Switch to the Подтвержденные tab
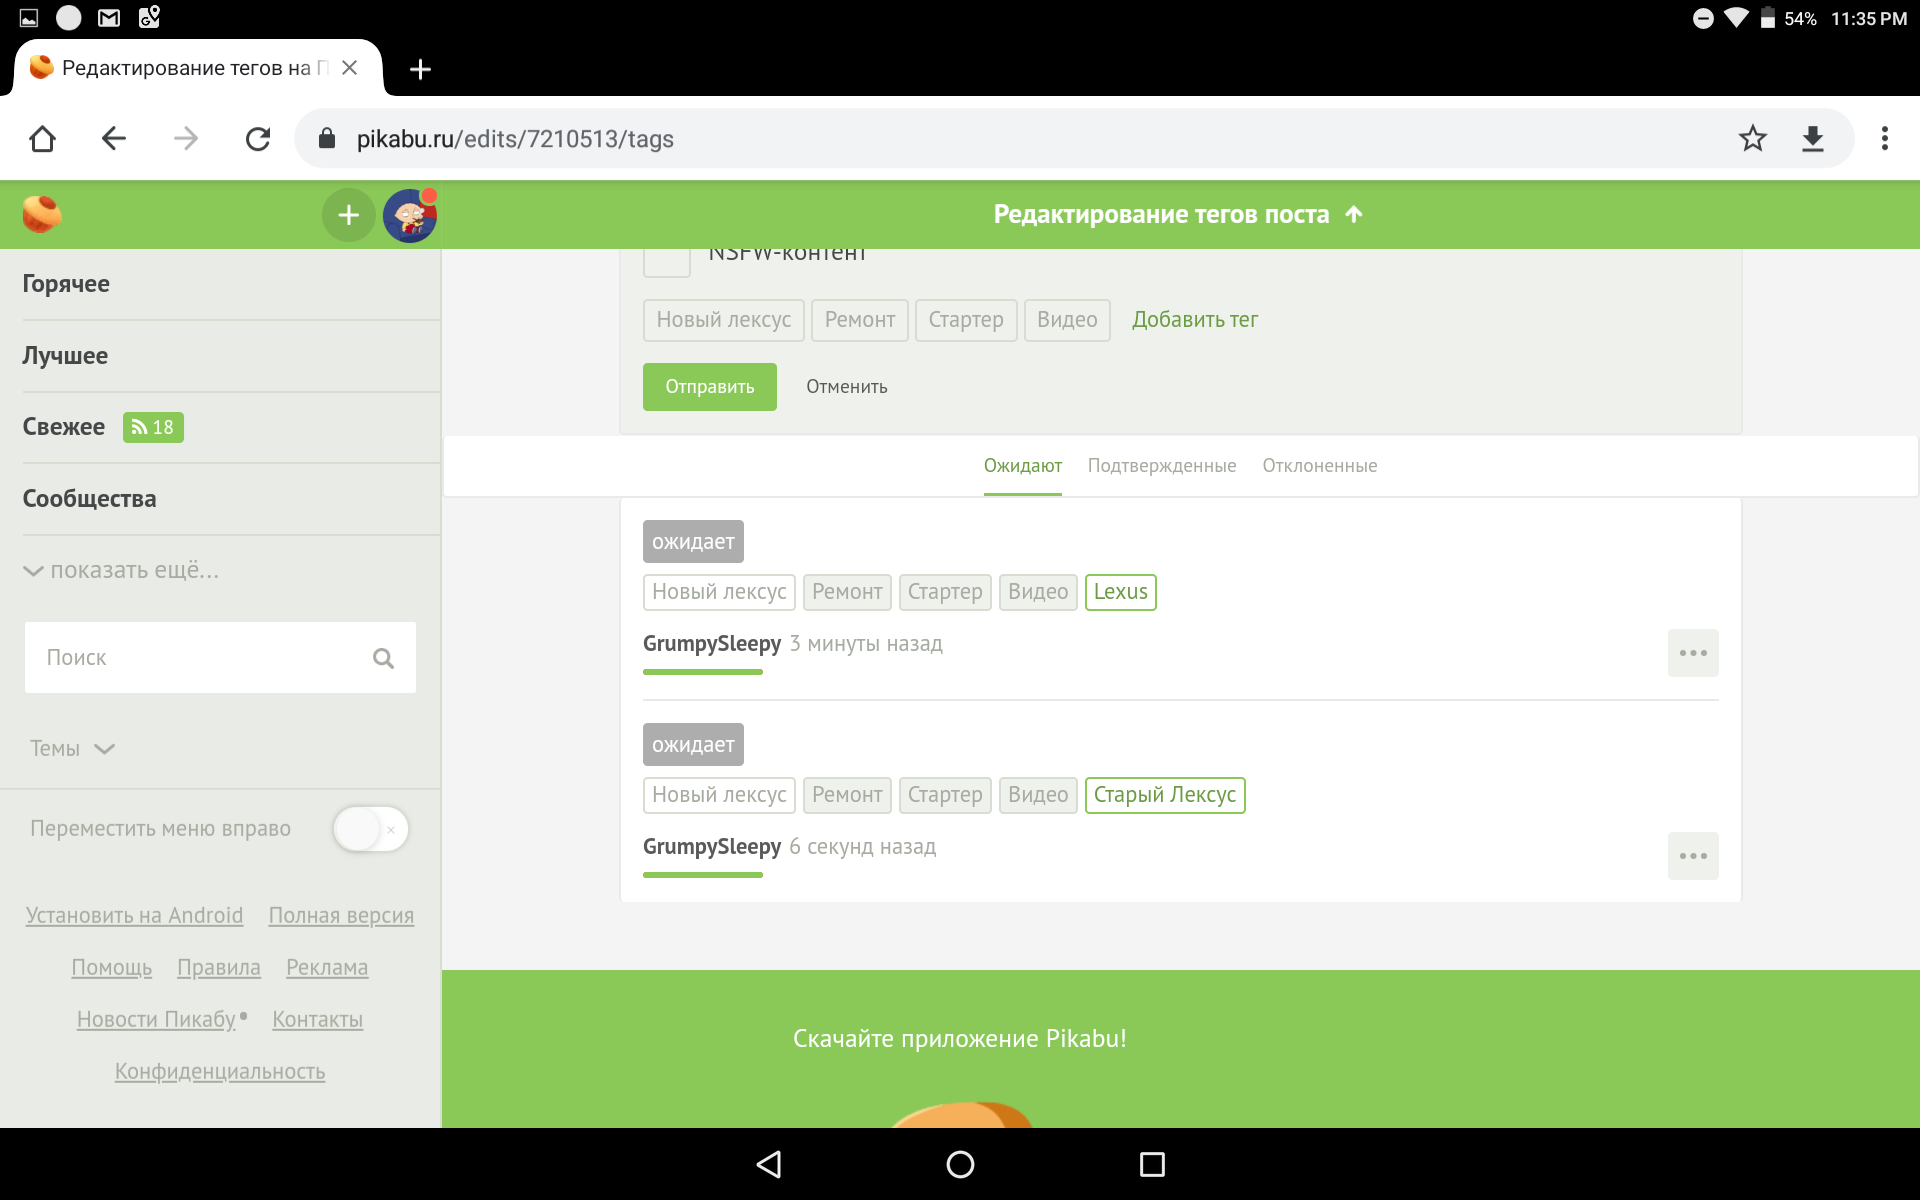The image size is (1920, 1200). tap(1161, 466)
